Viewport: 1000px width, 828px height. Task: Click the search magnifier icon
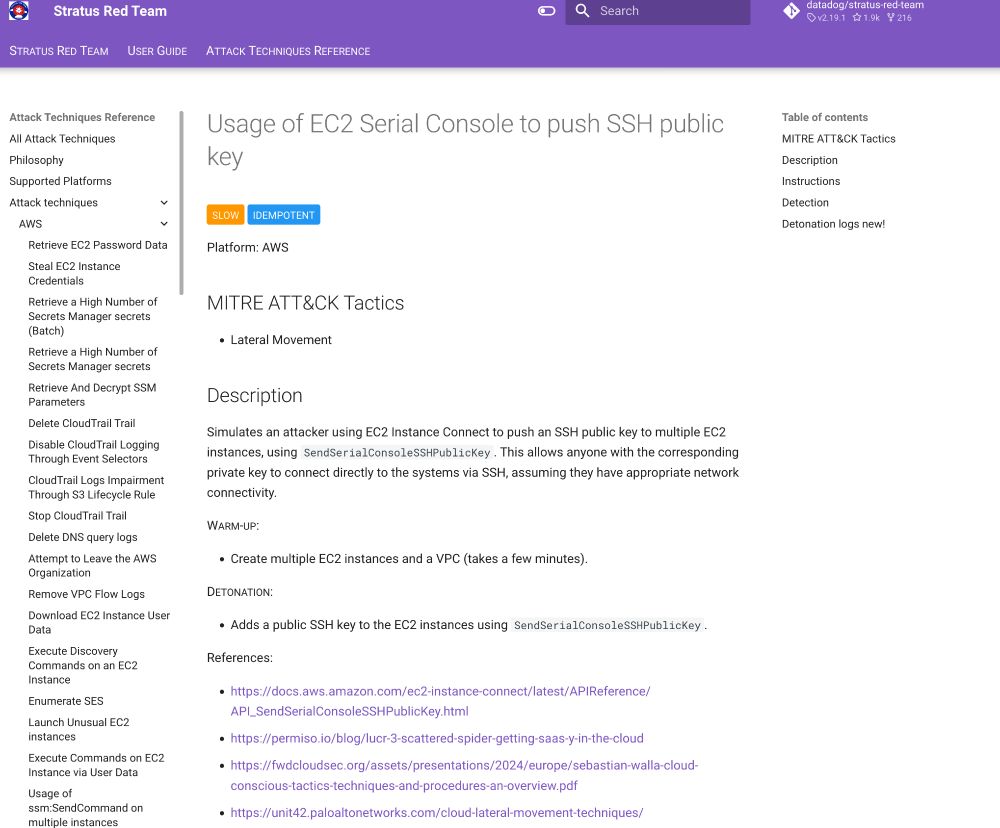pyautogui.click(x=582, y=11)
